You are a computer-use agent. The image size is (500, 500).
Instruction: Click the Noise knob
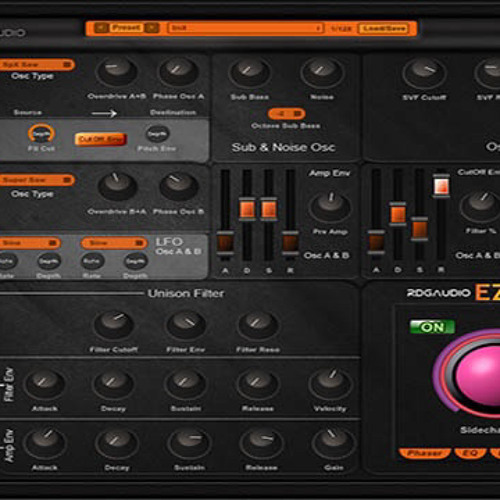tap(321, 72)
